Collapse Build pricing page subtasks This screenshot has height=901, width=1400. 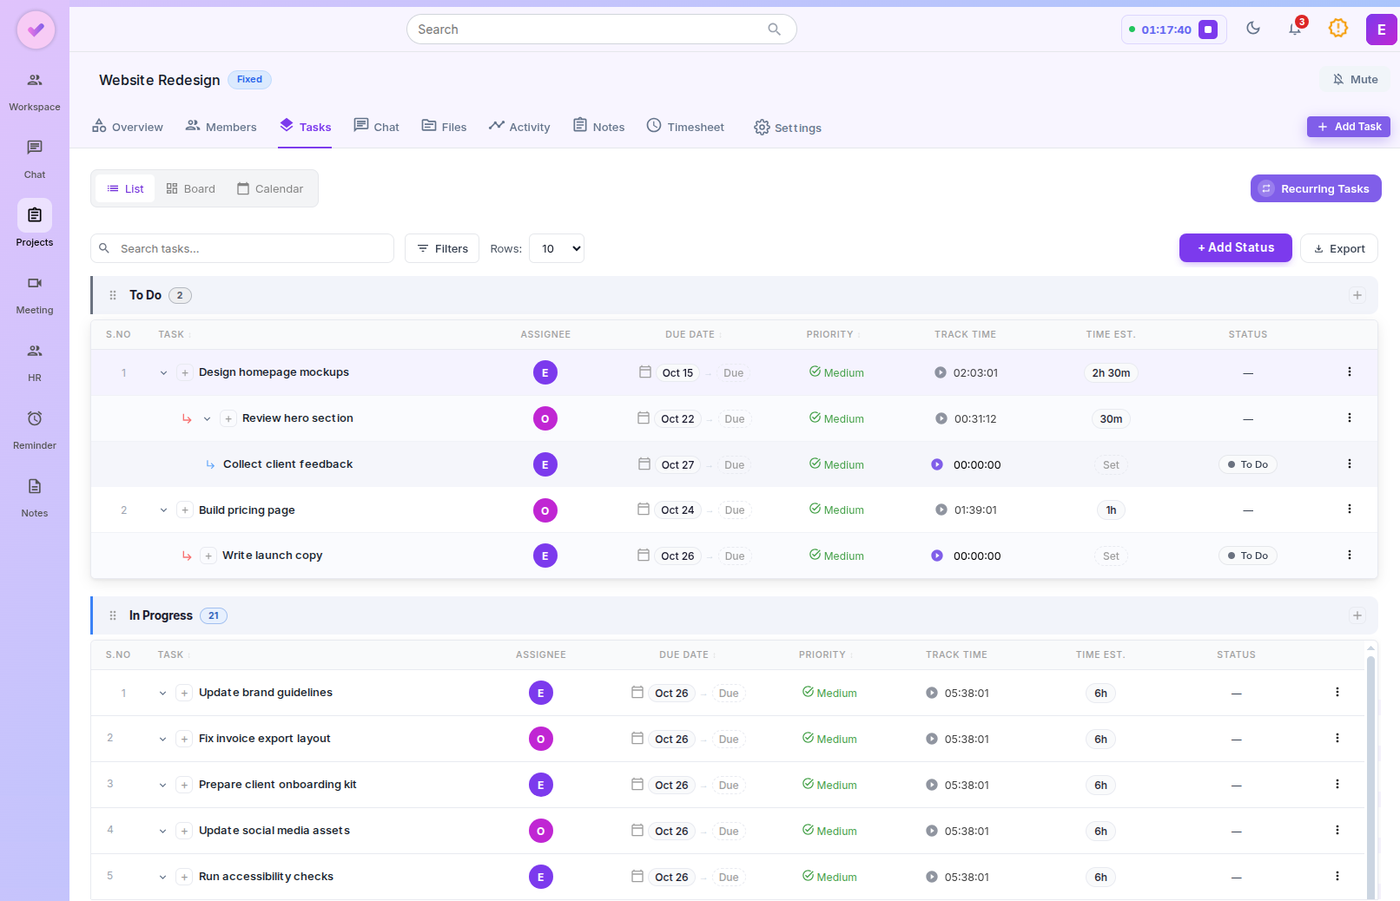tap(163, 510)
